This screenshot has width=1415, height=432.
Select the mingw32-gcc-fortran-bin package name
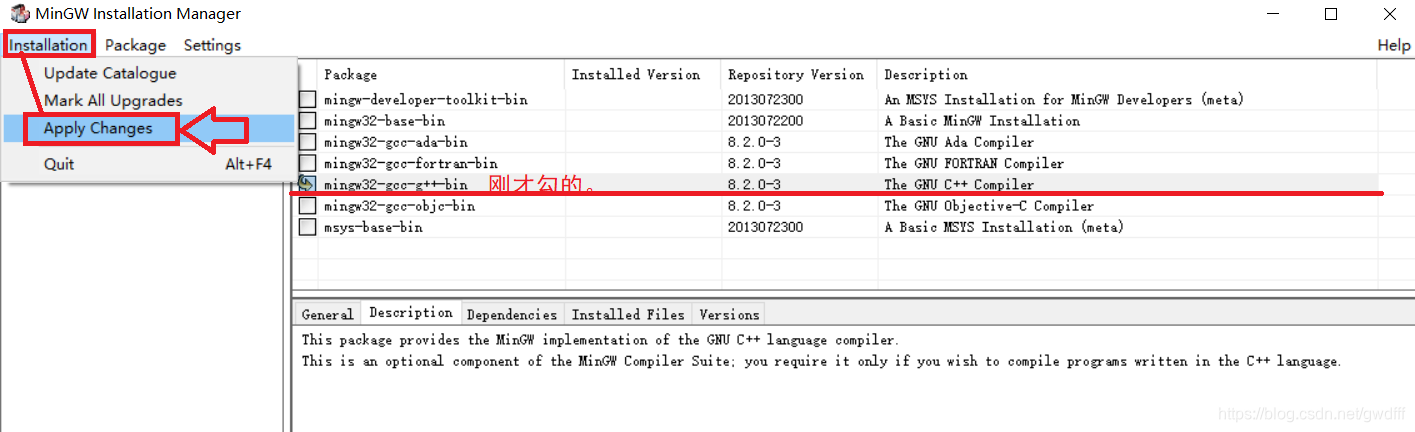tap(410, 163)
